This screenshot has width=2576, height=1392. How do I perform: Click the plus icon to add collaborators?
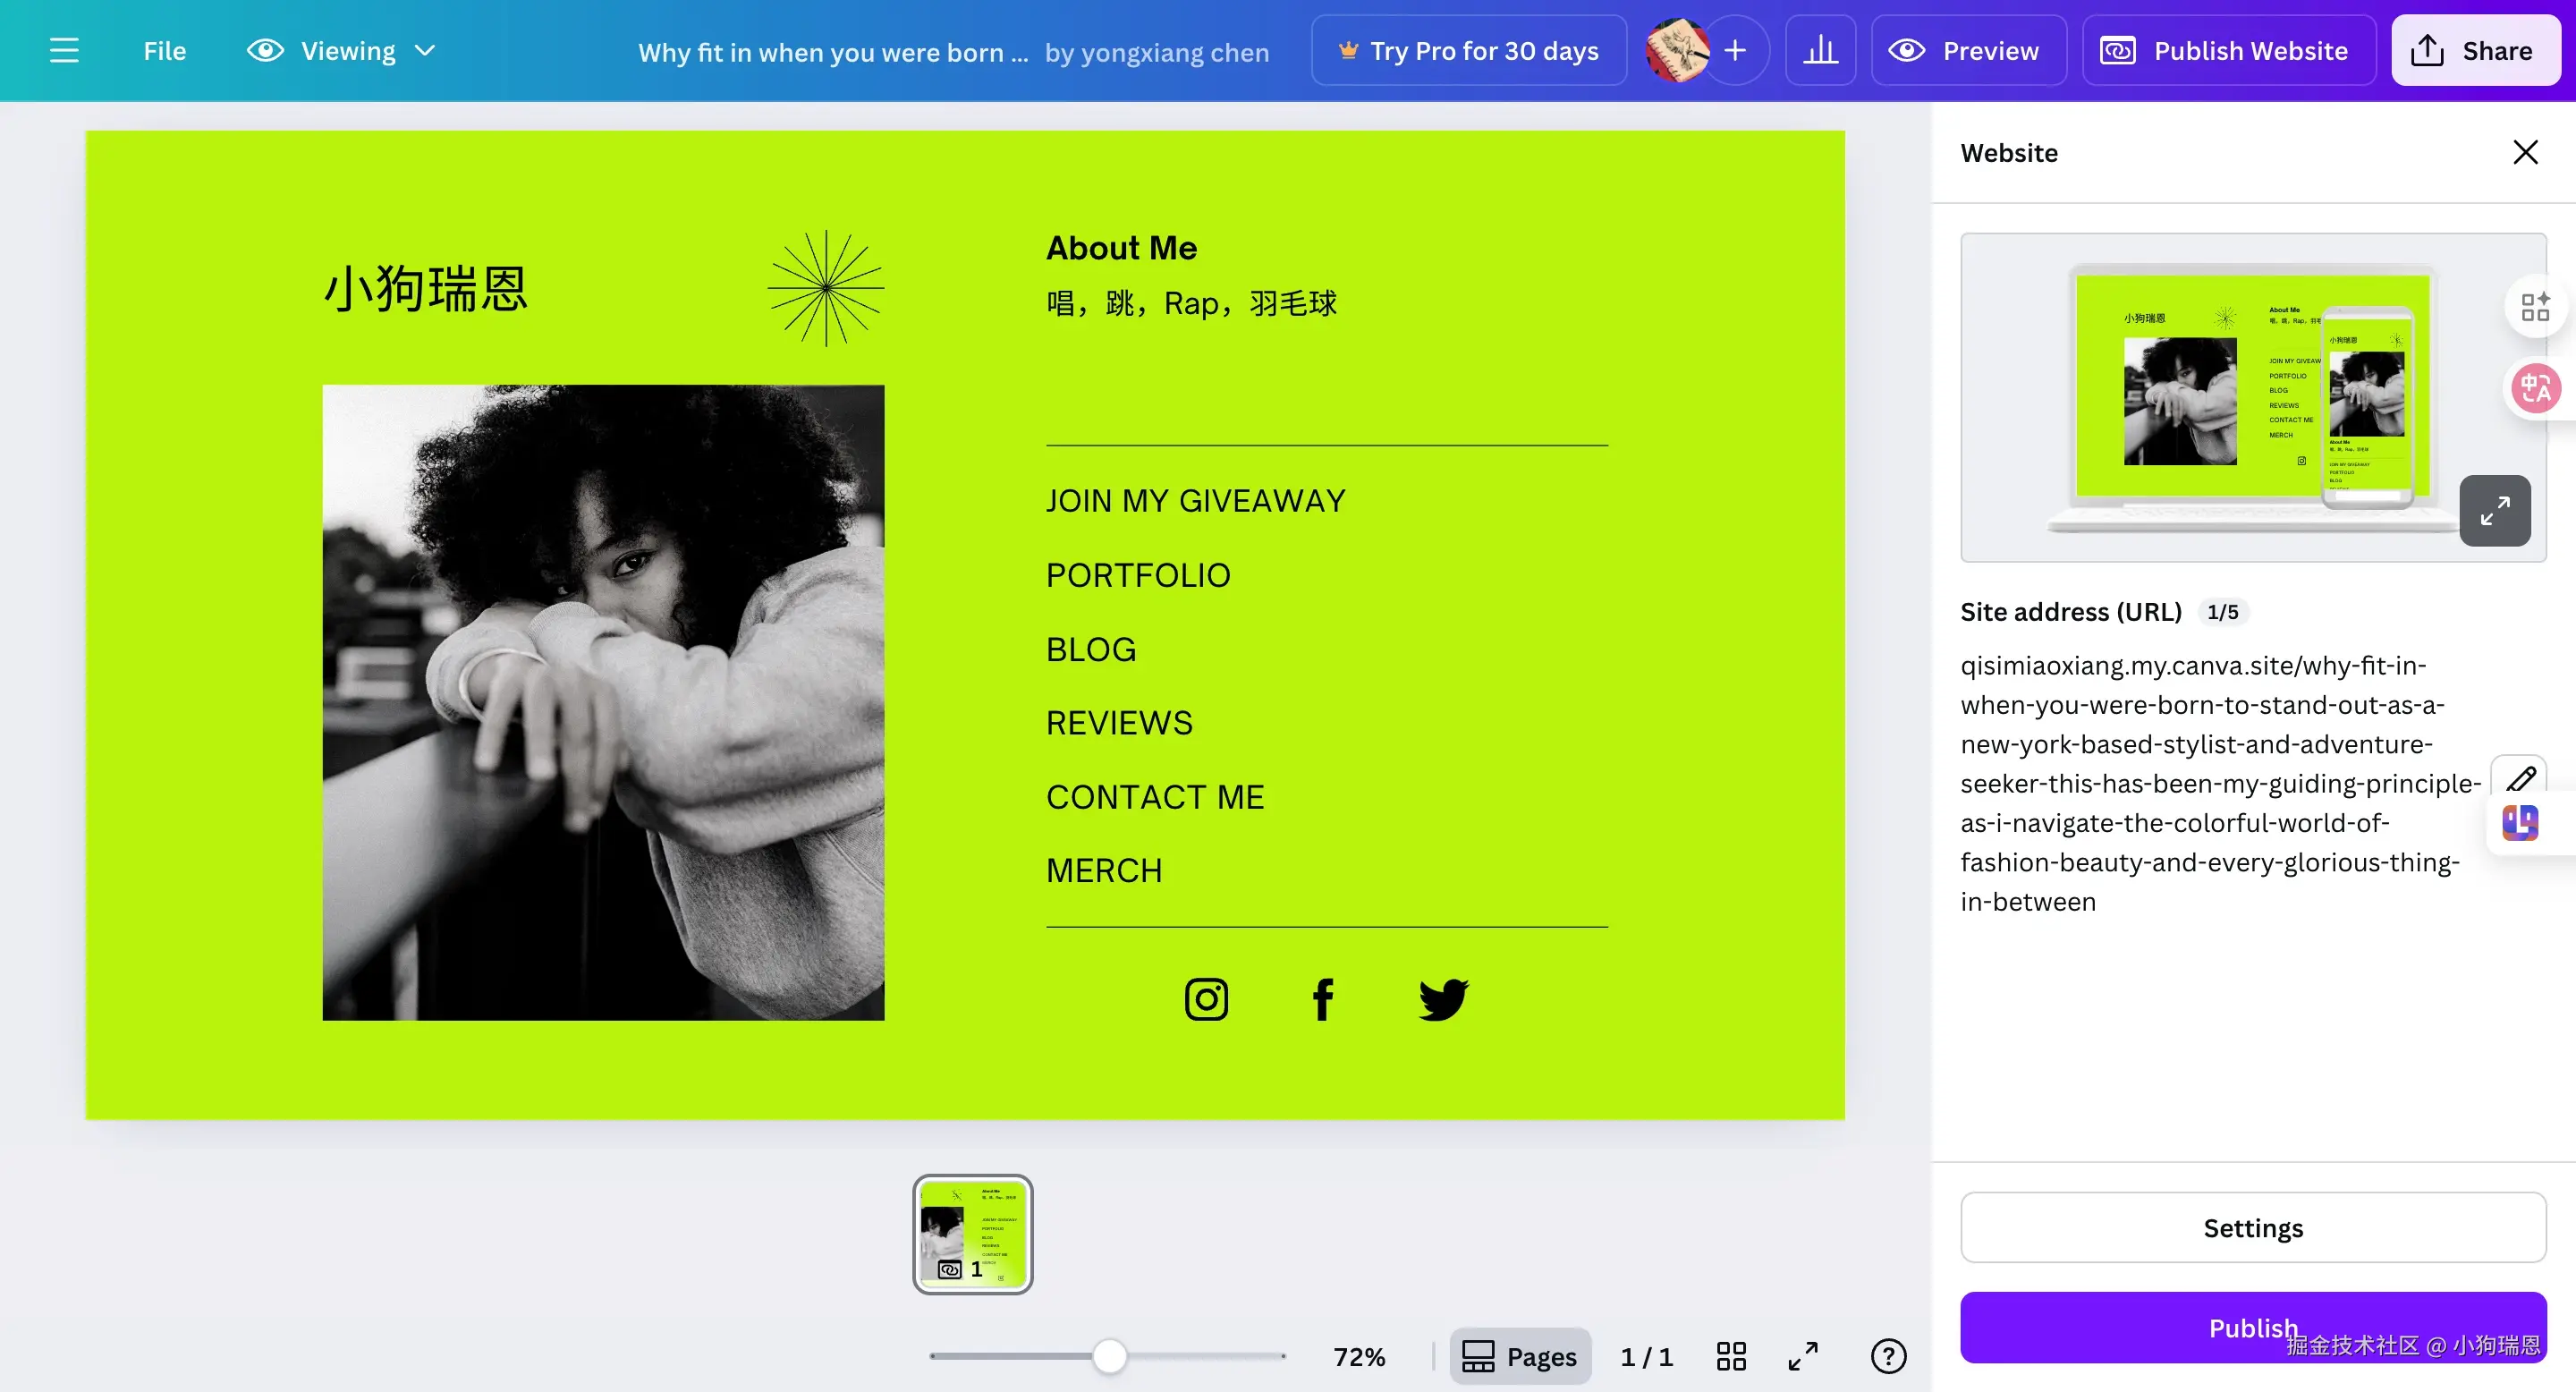tap(1735, 50)
